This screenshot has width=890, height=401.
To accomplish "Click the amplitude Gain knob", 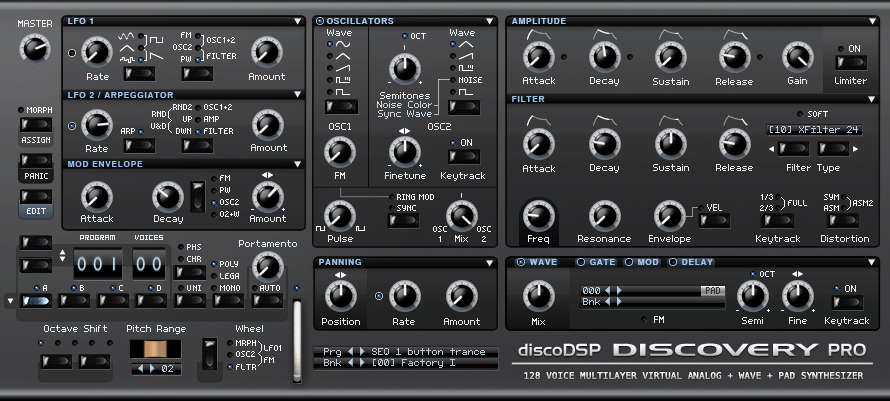I will (797, 56).
